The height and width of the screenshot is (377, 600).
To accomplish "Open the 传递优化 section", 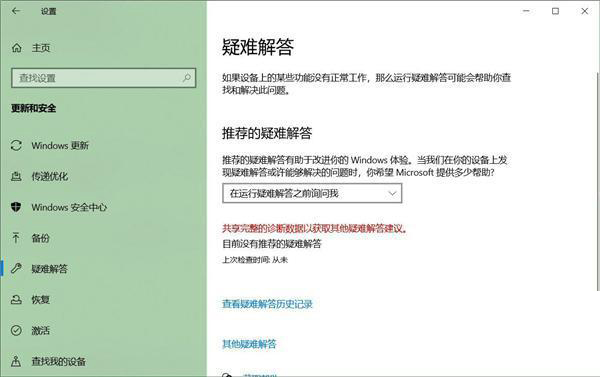I will (x=50, y=176).
